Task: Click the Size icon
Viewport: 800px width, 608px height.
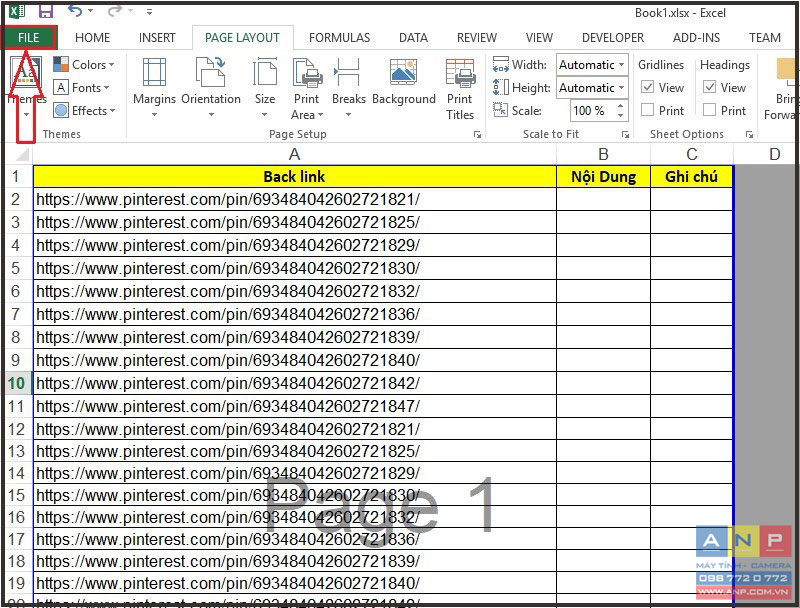Action: point(265,72)
